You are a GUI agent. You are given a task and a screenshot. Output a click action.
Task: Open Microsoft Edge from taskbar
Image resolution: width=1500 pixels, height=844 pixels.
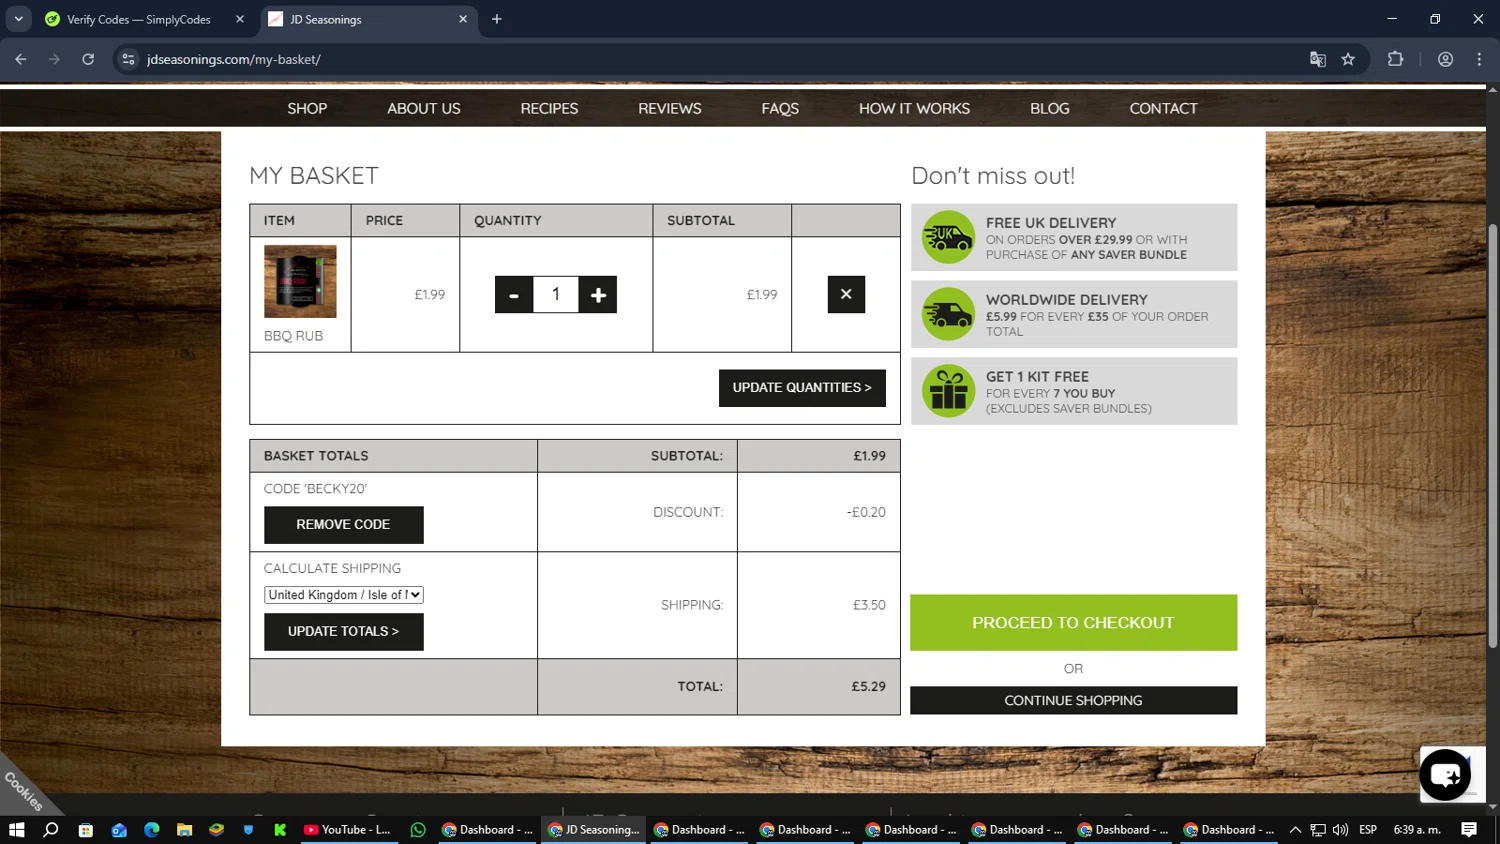152,830
